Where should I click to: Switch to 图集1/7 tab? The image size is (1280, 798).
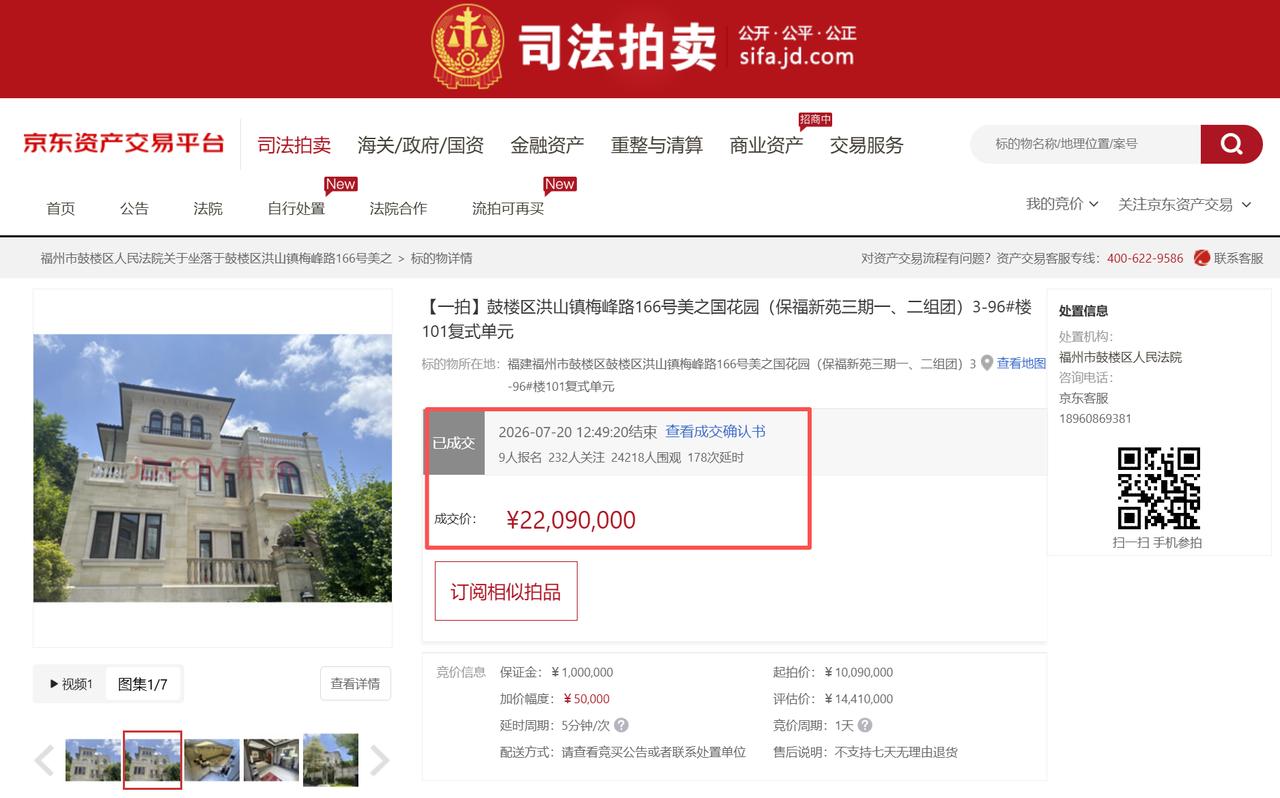[x=143, y=684]
